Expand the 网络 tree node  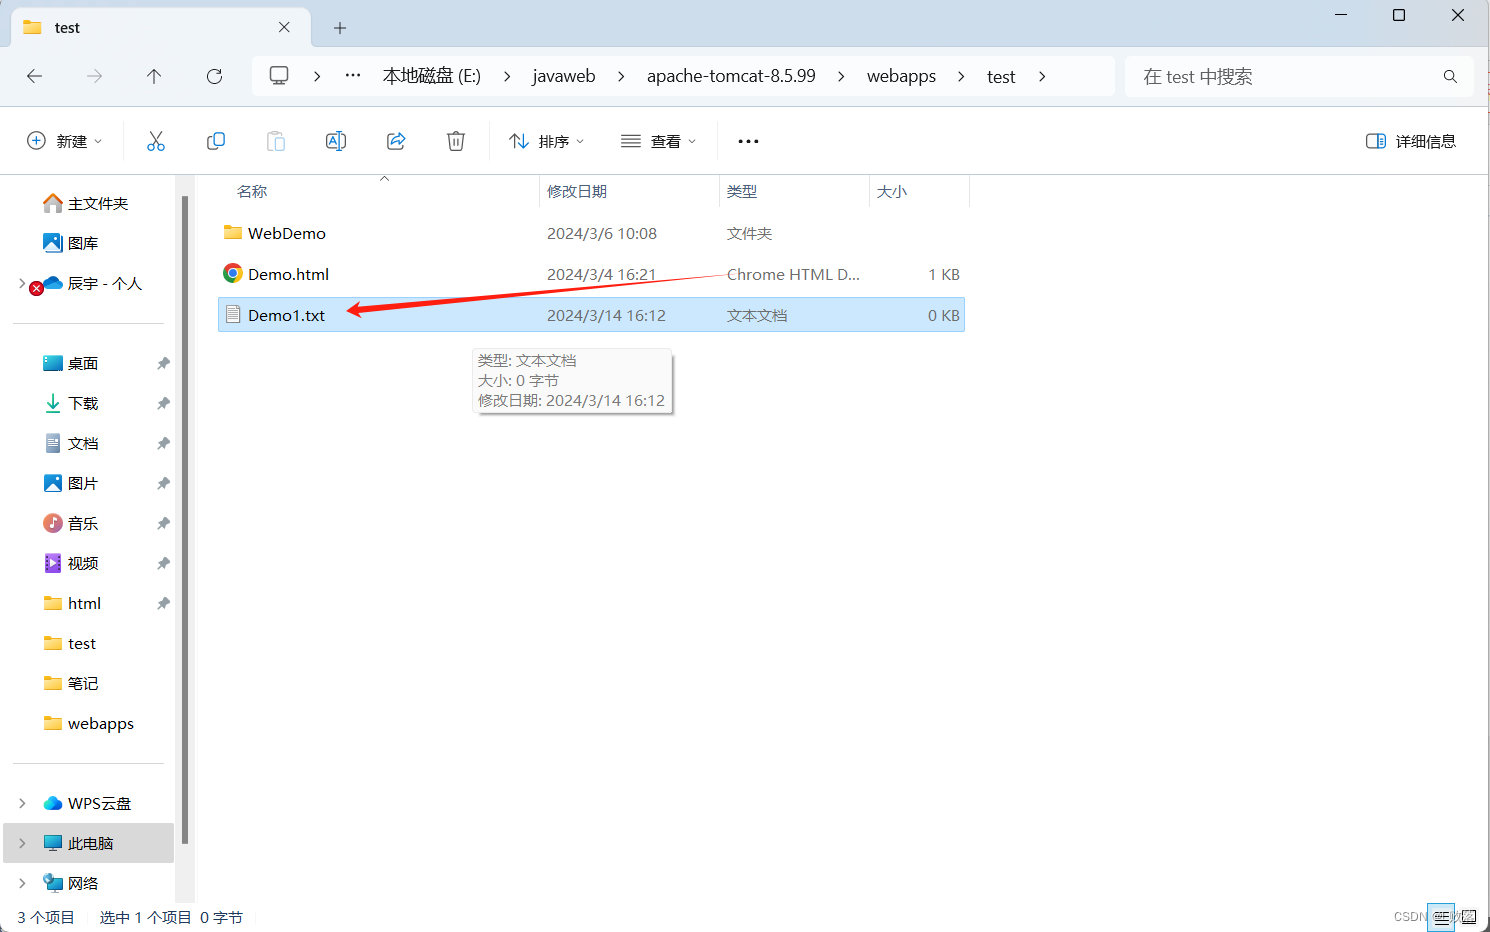coord(22,883)
